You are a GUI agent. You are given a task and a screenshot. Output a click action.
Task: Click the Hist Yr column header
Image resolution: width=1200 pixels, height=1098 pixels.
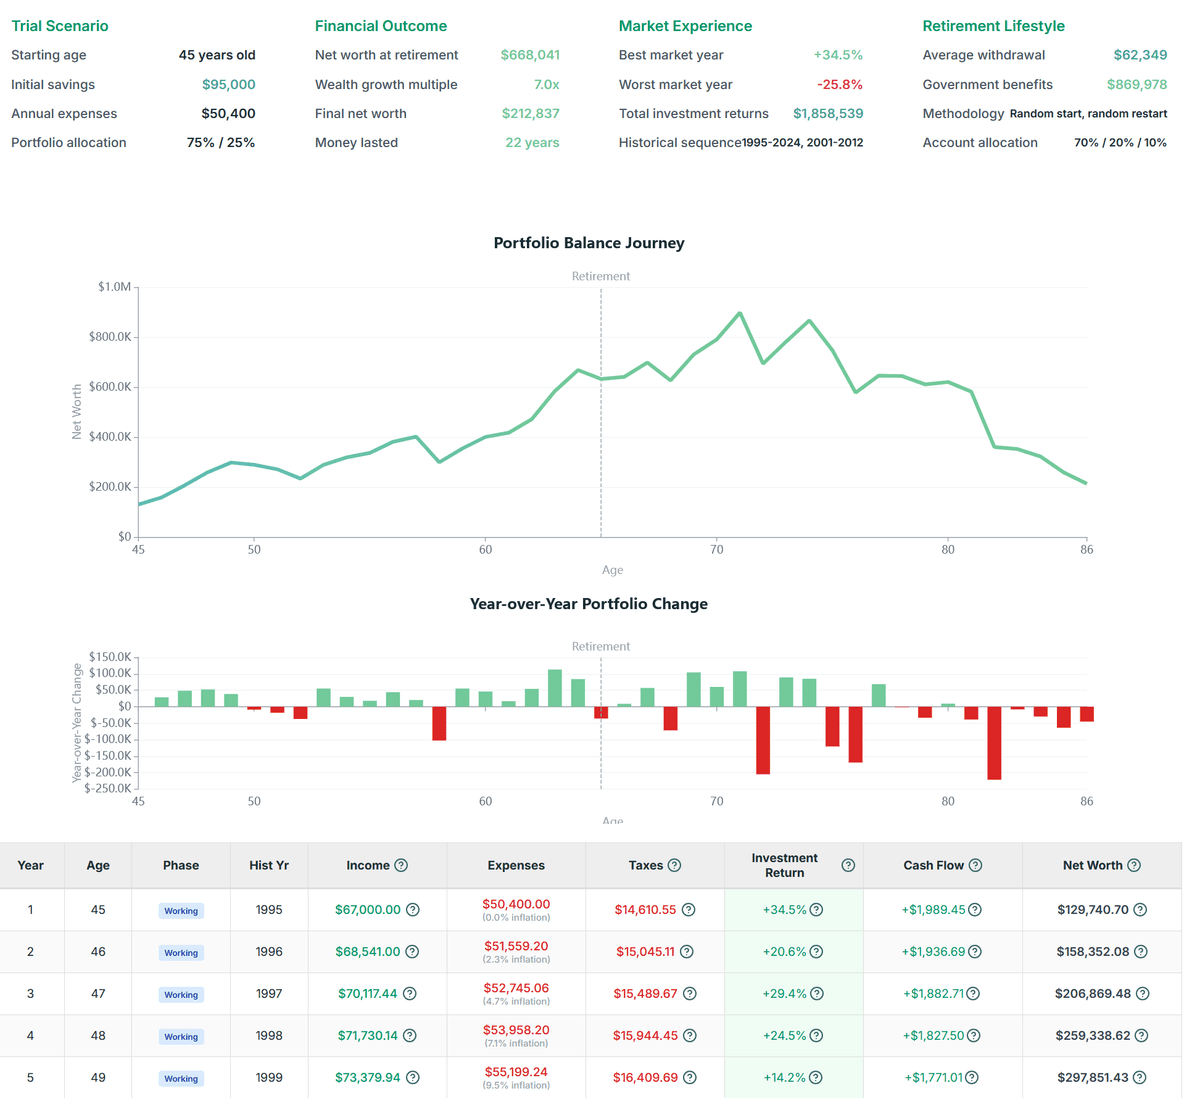click(x=269, y=865)
